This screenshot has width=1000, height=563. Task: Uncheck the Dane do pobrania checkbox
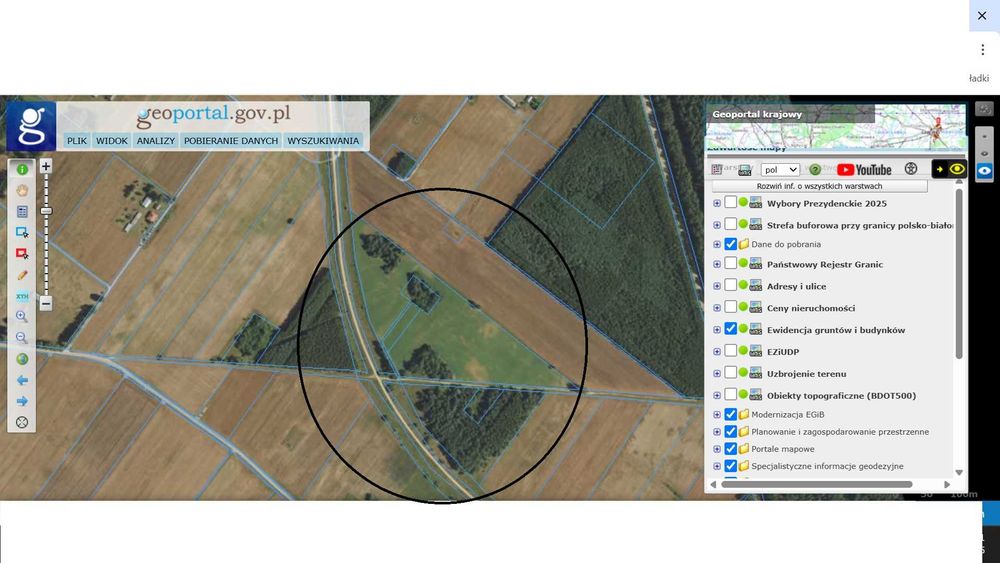tap(731, 244)
